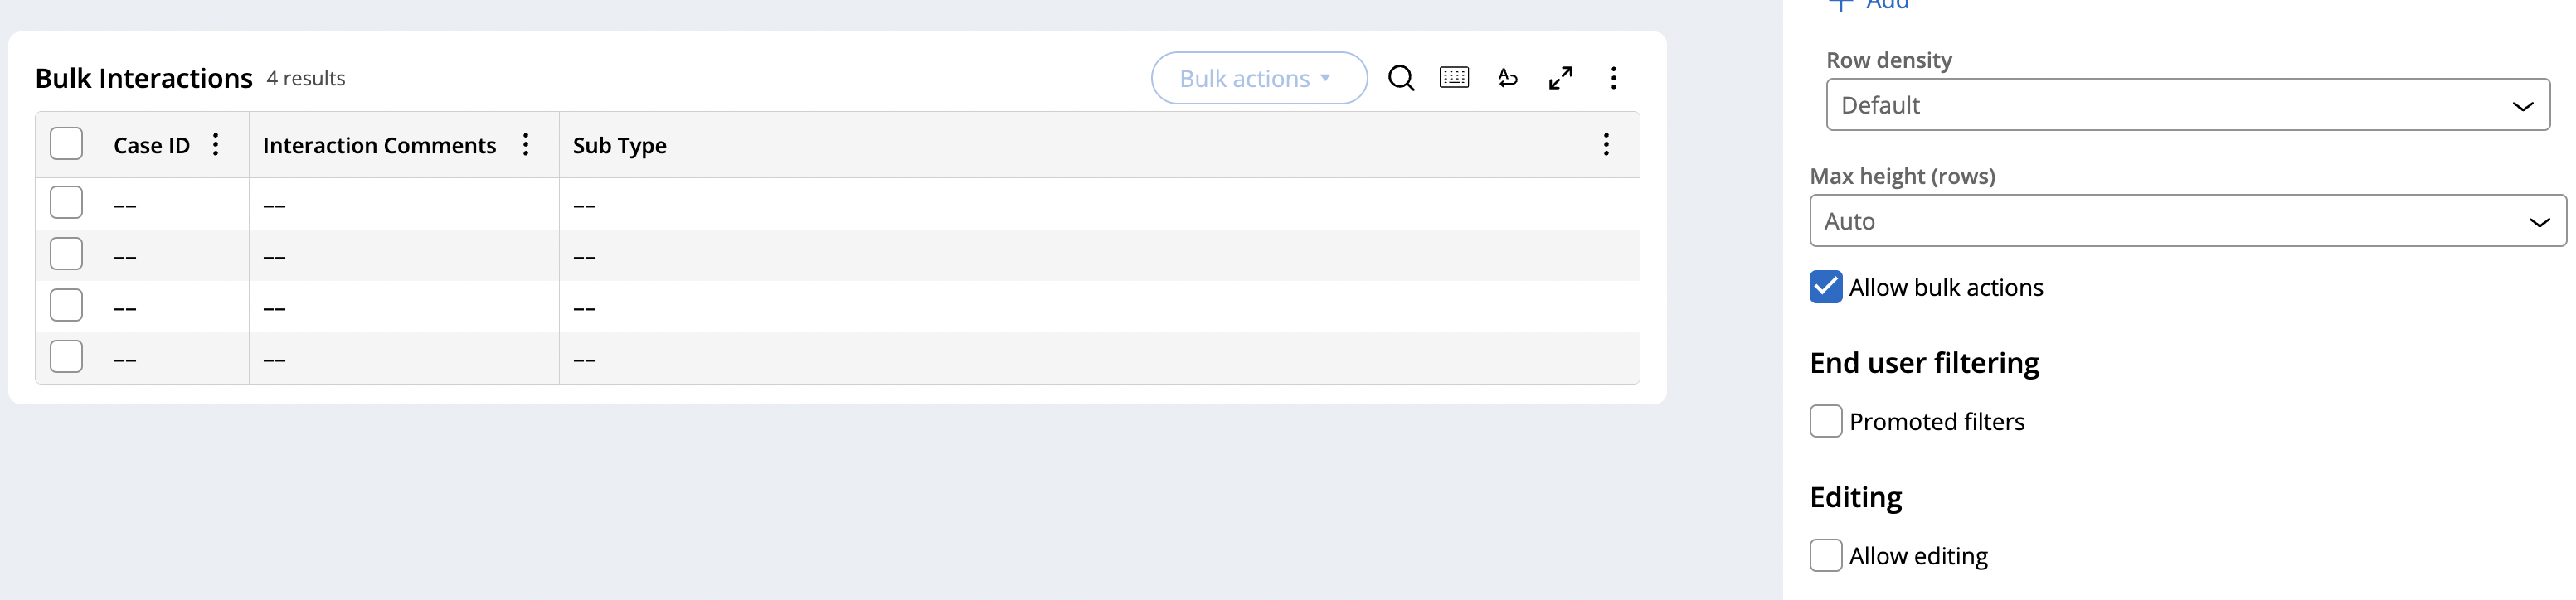
Task: Open the Row density dropdown
Action: (x=2187, y=105)
